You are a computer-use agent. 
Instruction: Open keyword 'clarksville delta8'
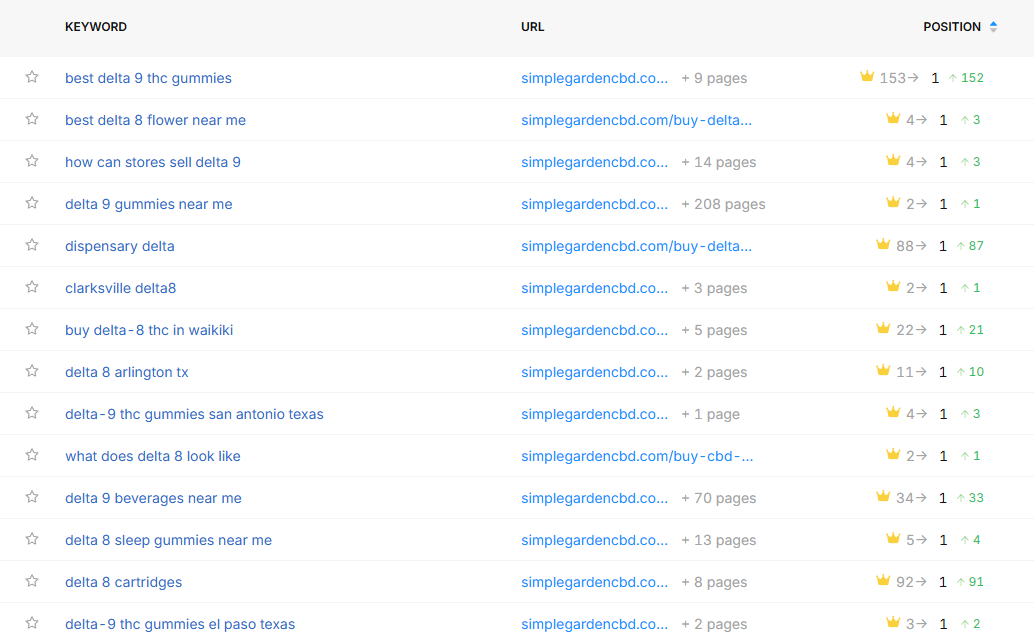point(120,288)
